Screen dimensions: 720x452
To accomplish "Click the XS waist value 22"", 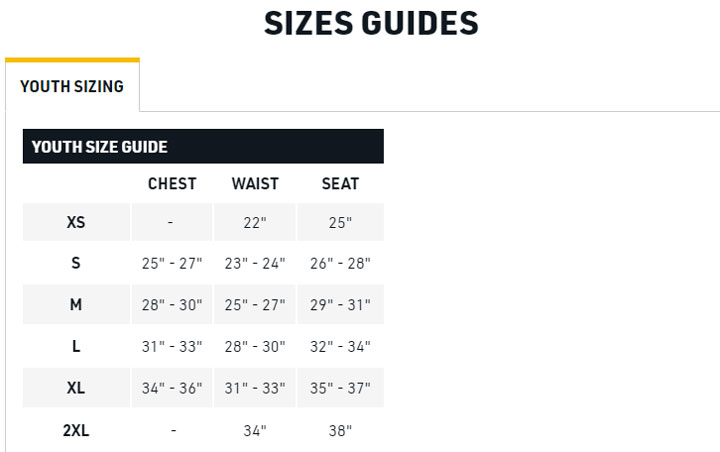I will pos(255,222).
